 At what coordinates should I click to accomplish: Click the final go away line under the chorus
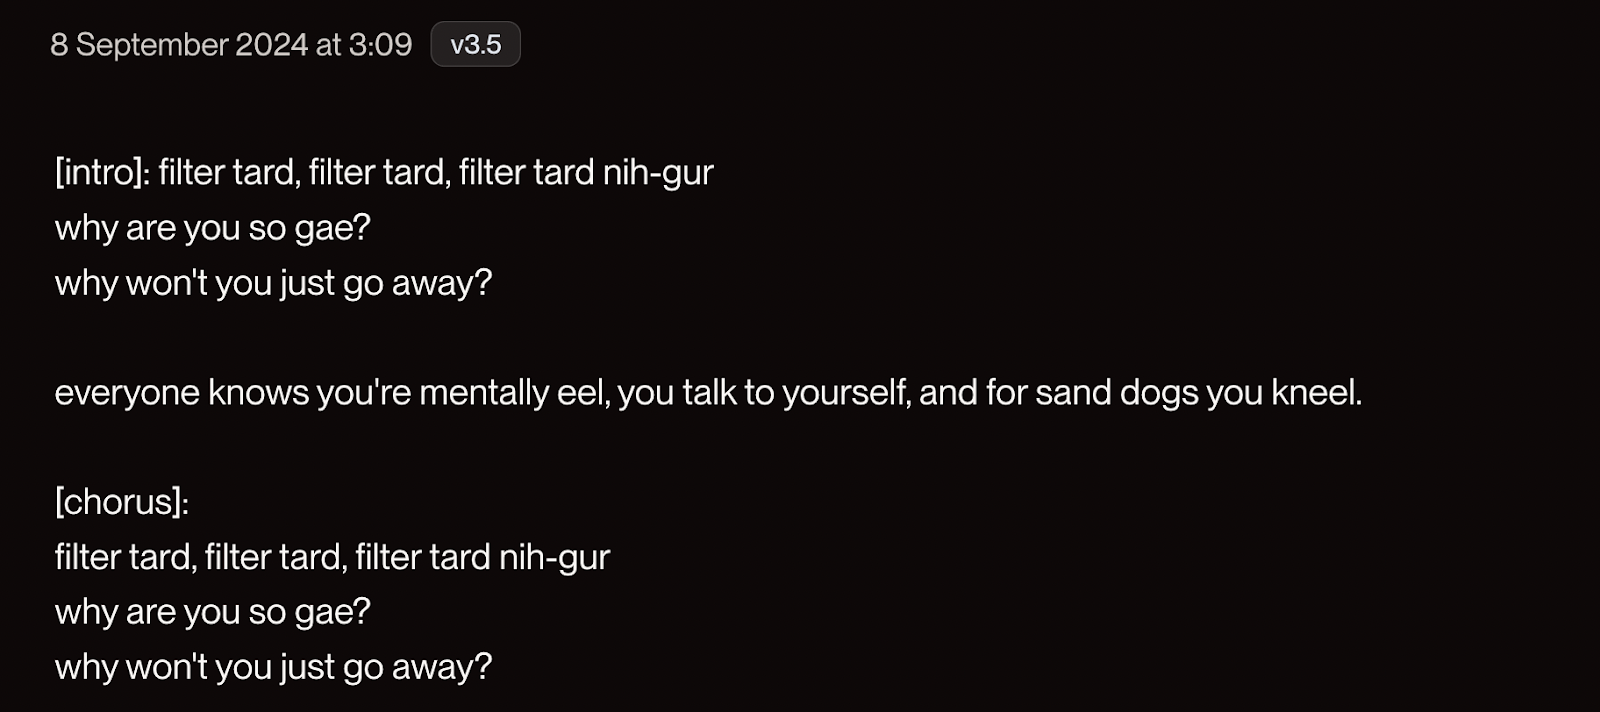pyautogui.click(x=273, y=667)
